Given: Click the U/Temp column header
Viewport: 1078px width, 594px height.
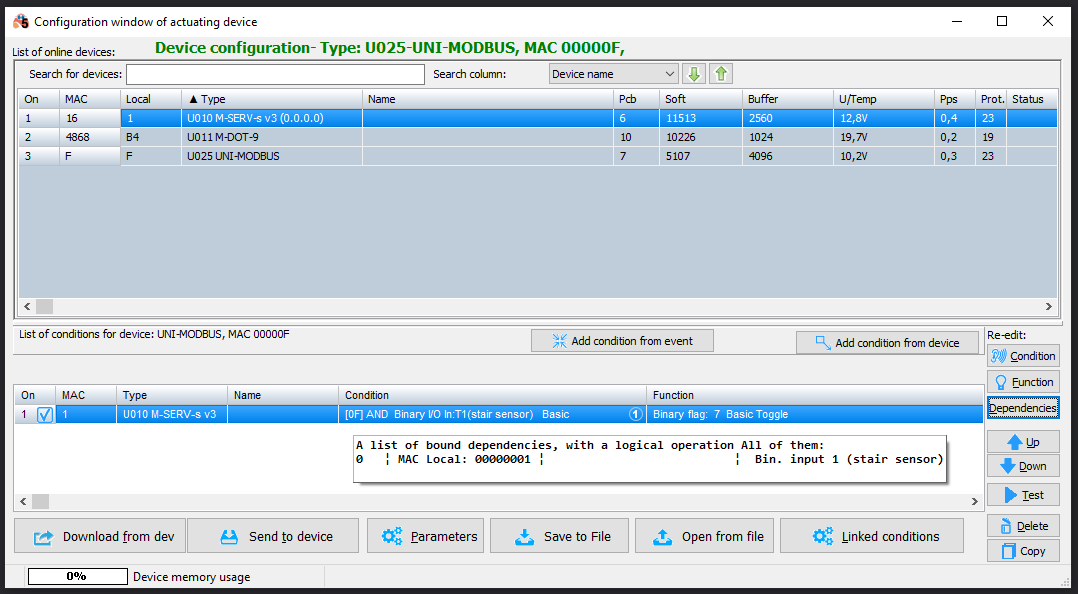Looking at the screenshot, I should coord(883,99).
